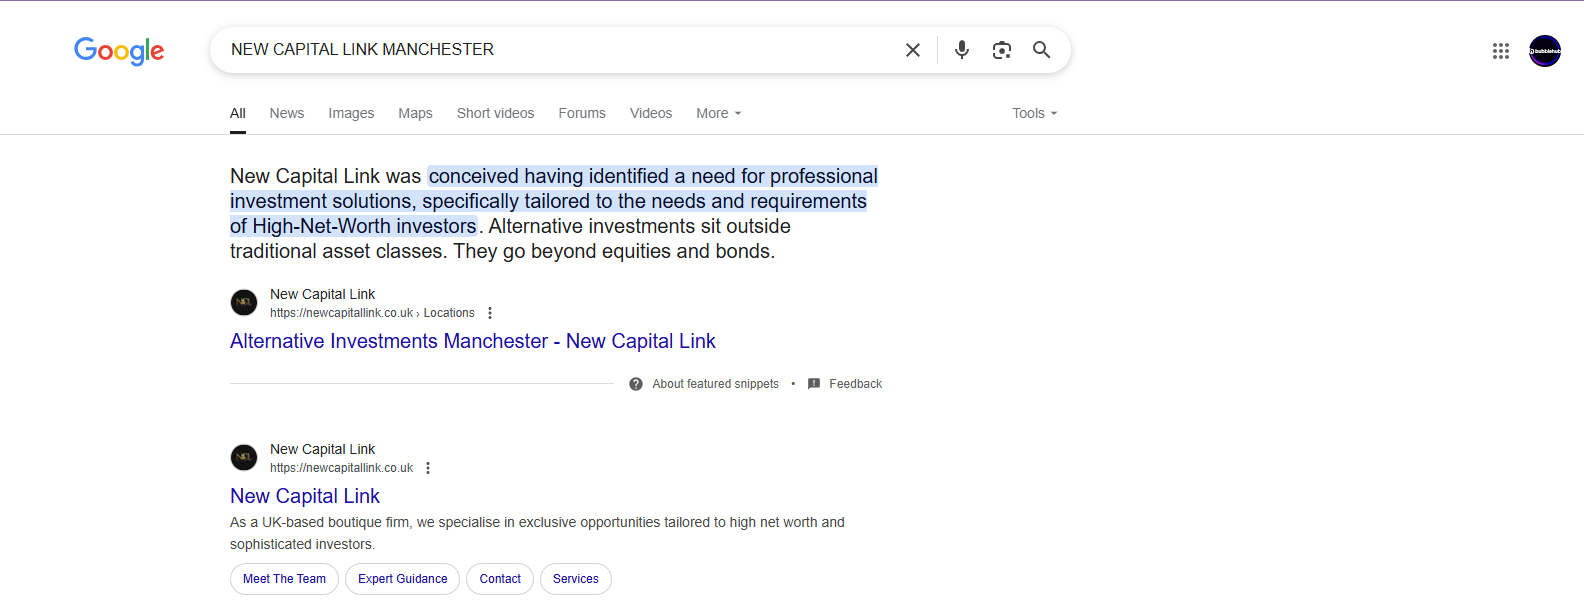The image size is (1584, 612).
Task: Select the All results tab
Action: (x=238, y=113)
